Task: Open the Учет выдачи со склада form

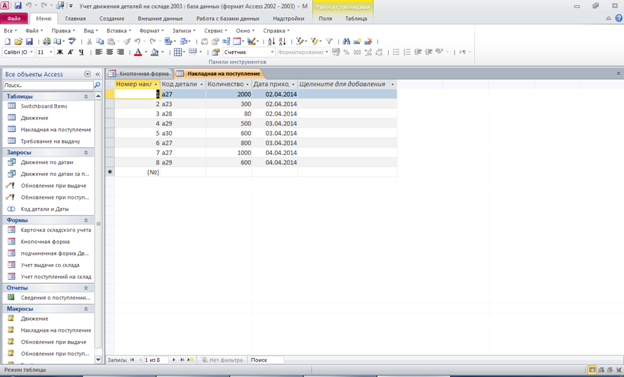Action: coord(50,265)
